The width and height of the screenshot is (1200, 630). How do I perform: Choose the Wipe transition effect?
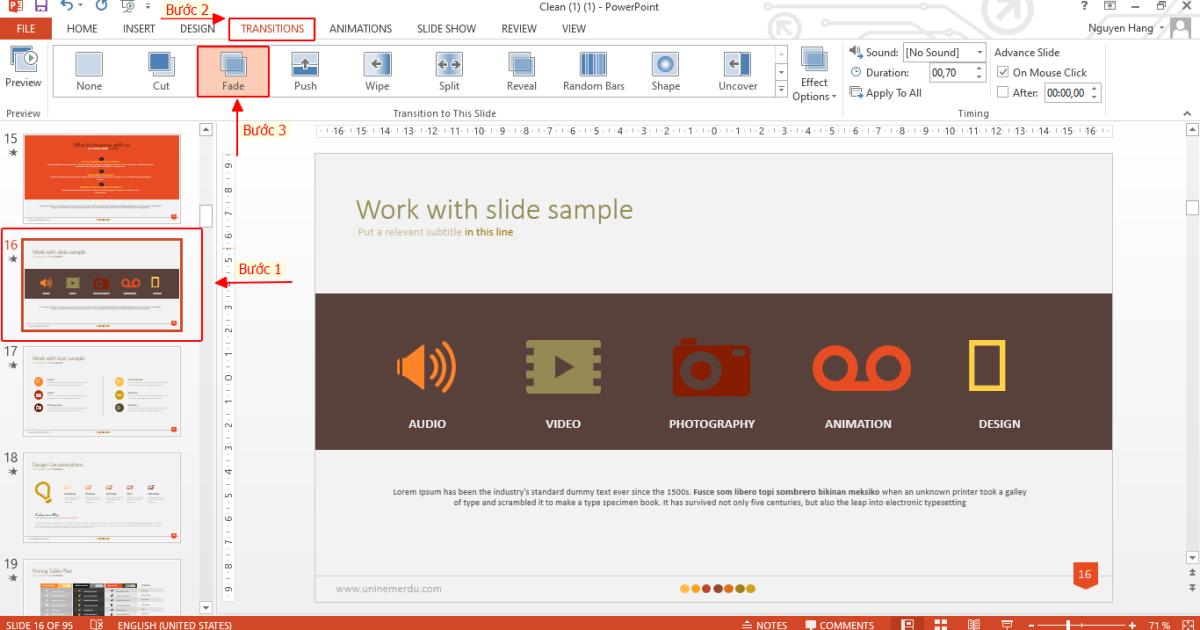(x=377, y=70)
